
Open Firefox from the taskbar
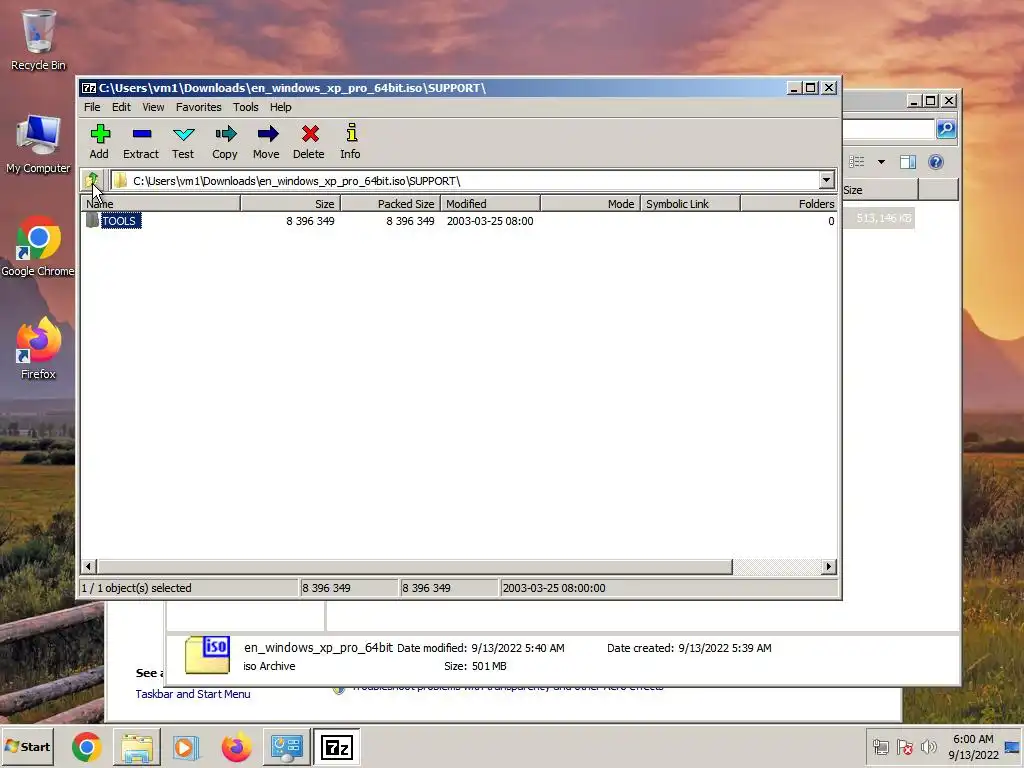click(x=236, y=747)
